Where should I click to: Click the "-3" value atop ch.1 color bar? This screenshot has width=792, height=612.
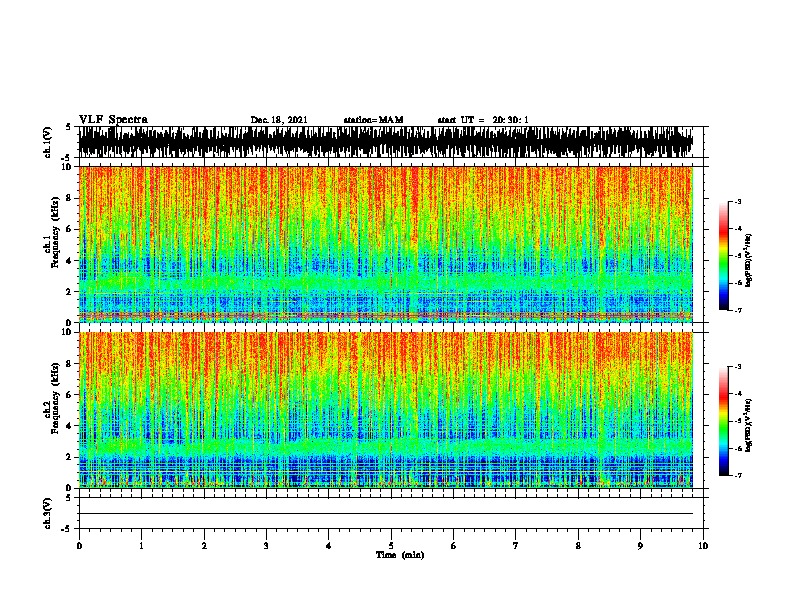point(737,201)
